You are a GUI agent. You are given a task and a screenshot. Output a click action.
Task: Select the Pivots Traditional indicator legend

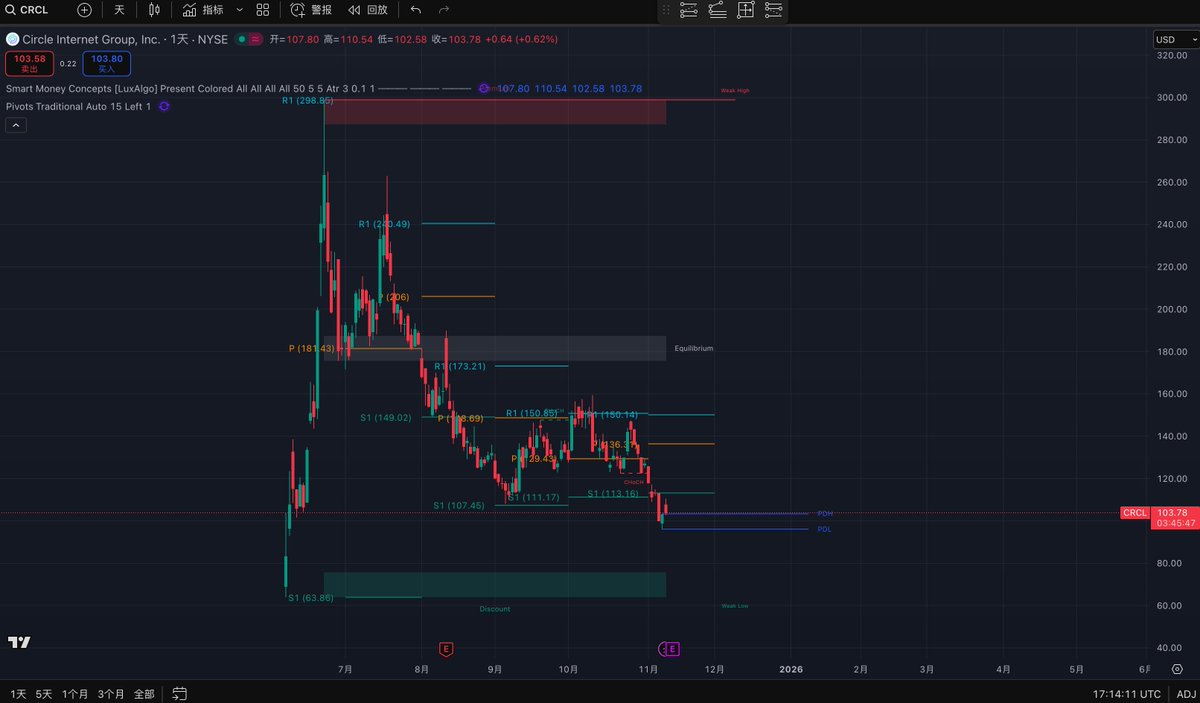78,106
